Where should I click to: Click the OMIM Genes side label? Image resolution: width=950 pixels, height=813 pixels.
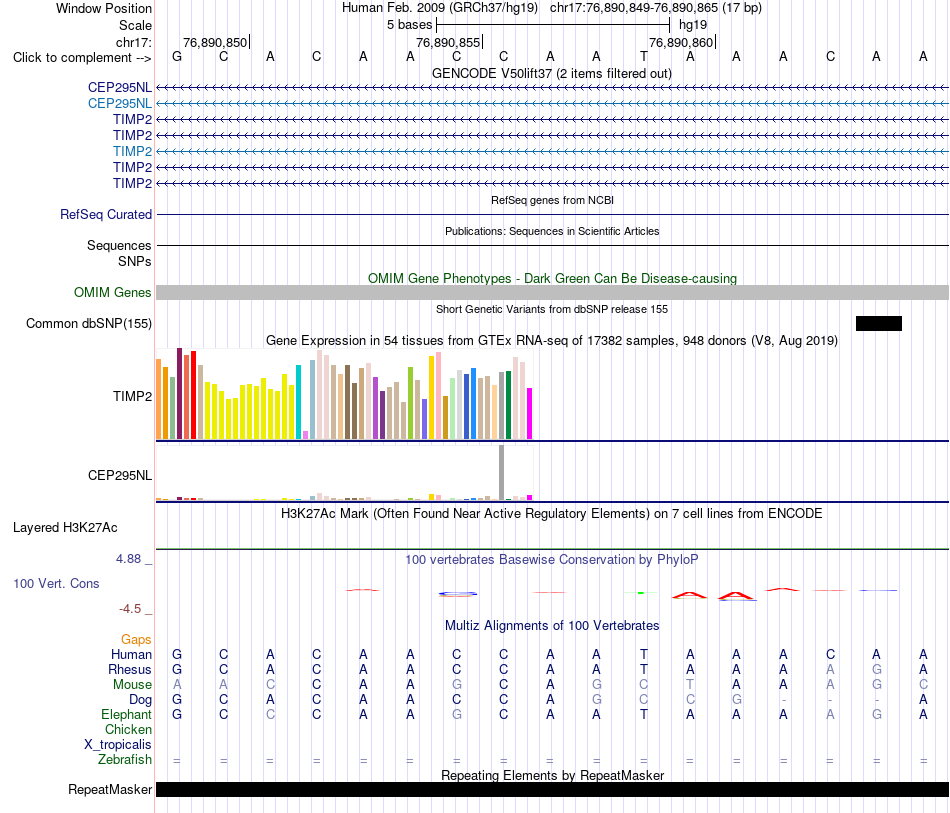(112, 293)
